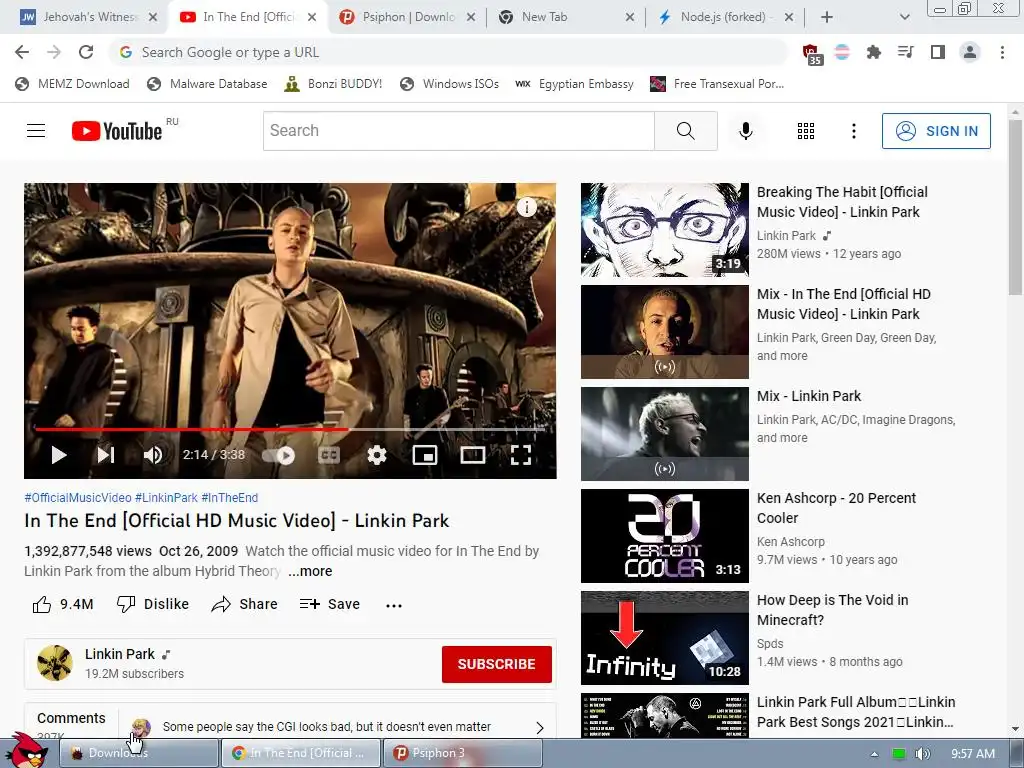
Task: Open the Egyptian Embassy bookmark
Action: [575, 84]
